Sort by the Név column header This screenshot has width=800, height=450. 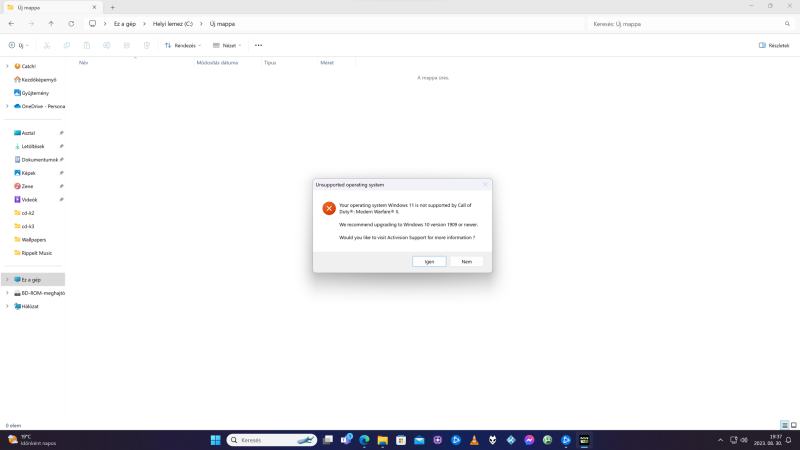(x=84, y=63)
